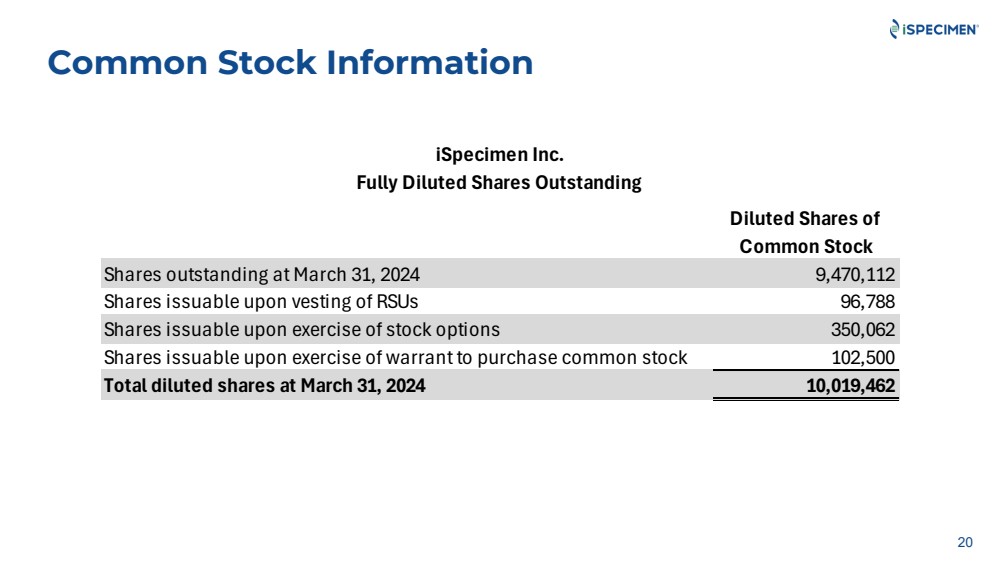Click the Common Stock Information title

point(291,62)
